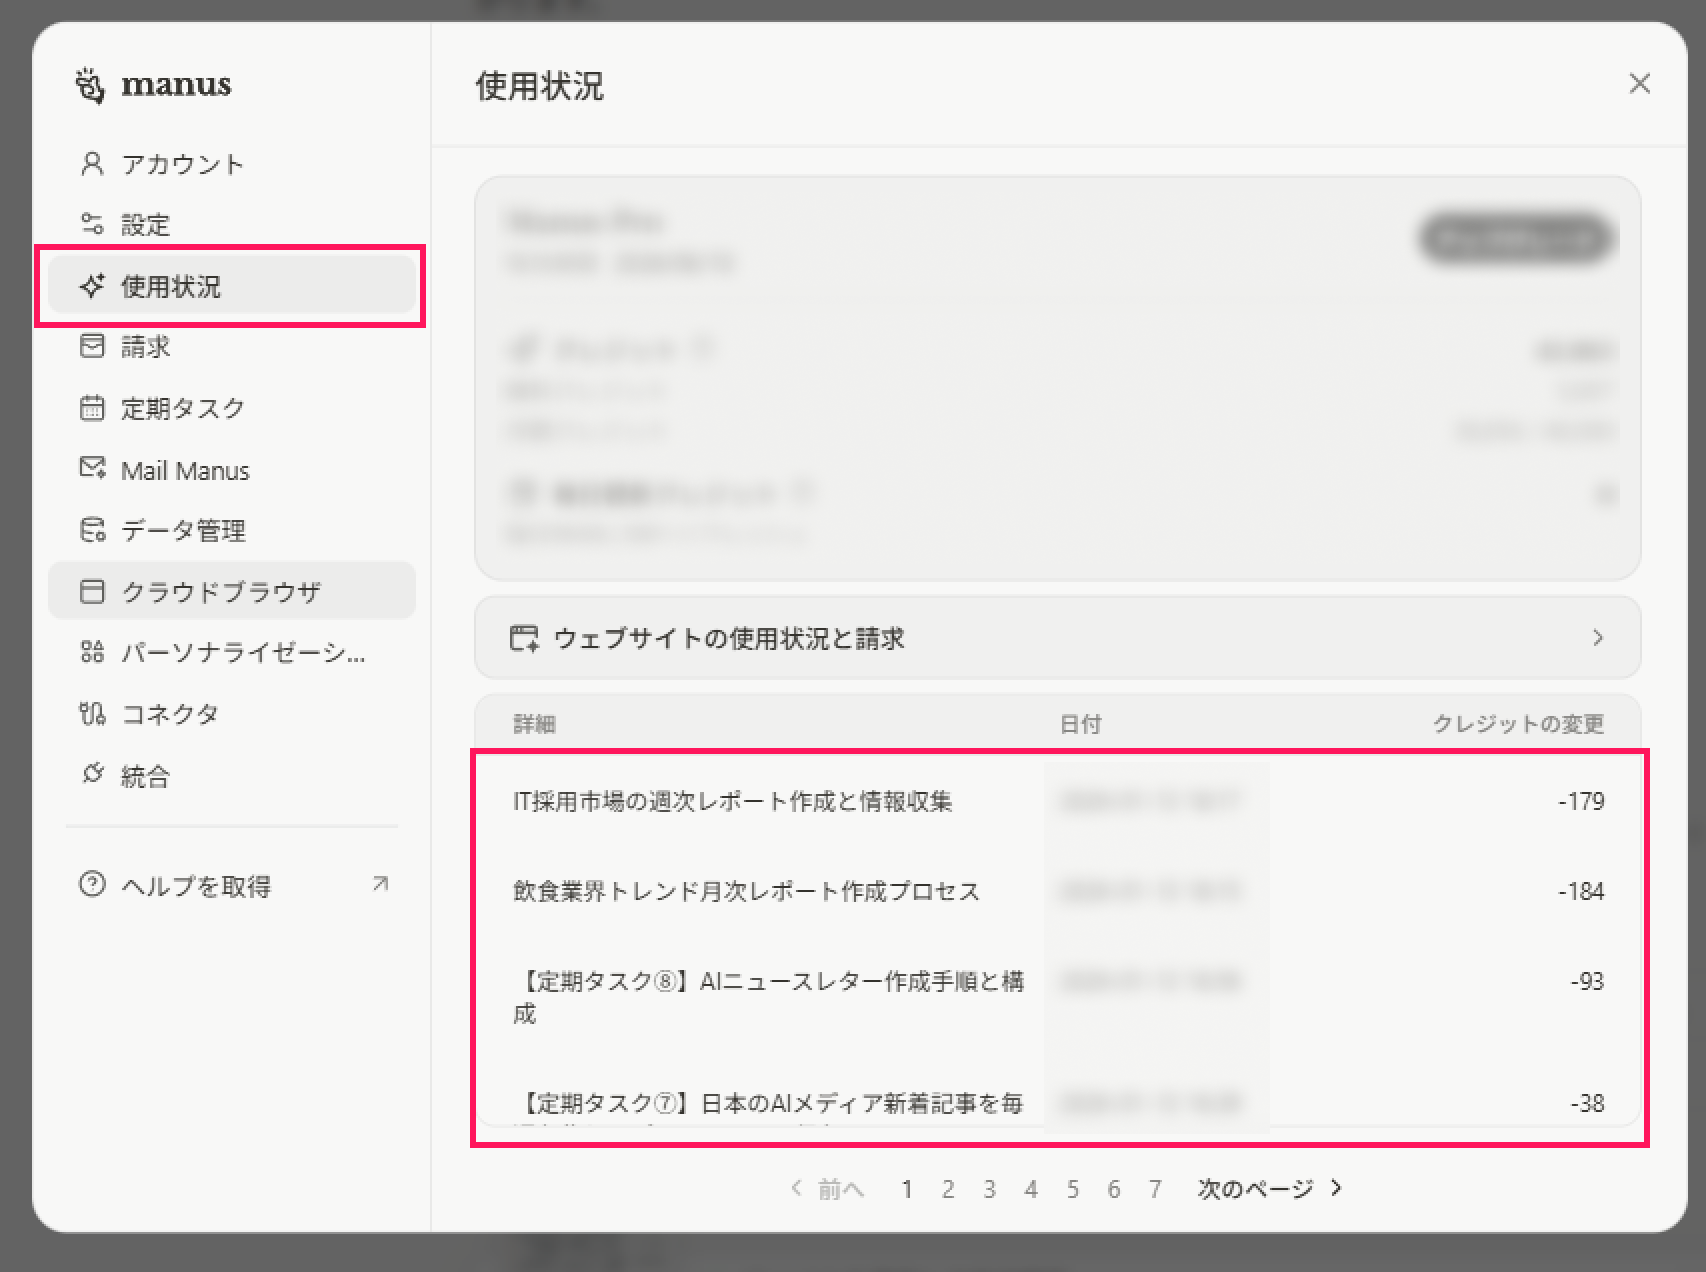
Task: Click the manus hand logo icon
Action: click(x=90, y=85)
